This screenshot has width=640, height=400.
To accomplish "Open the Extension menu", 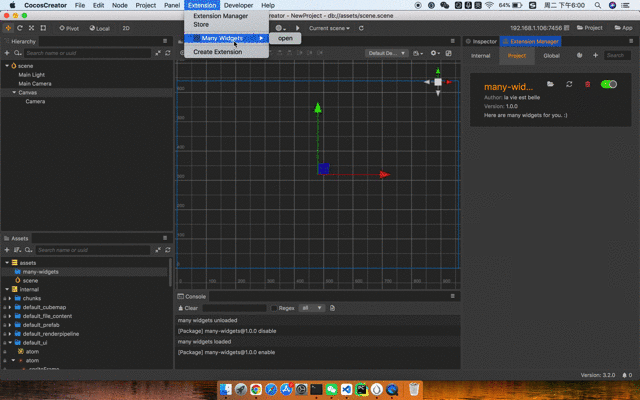I will [x=202, y=5].
